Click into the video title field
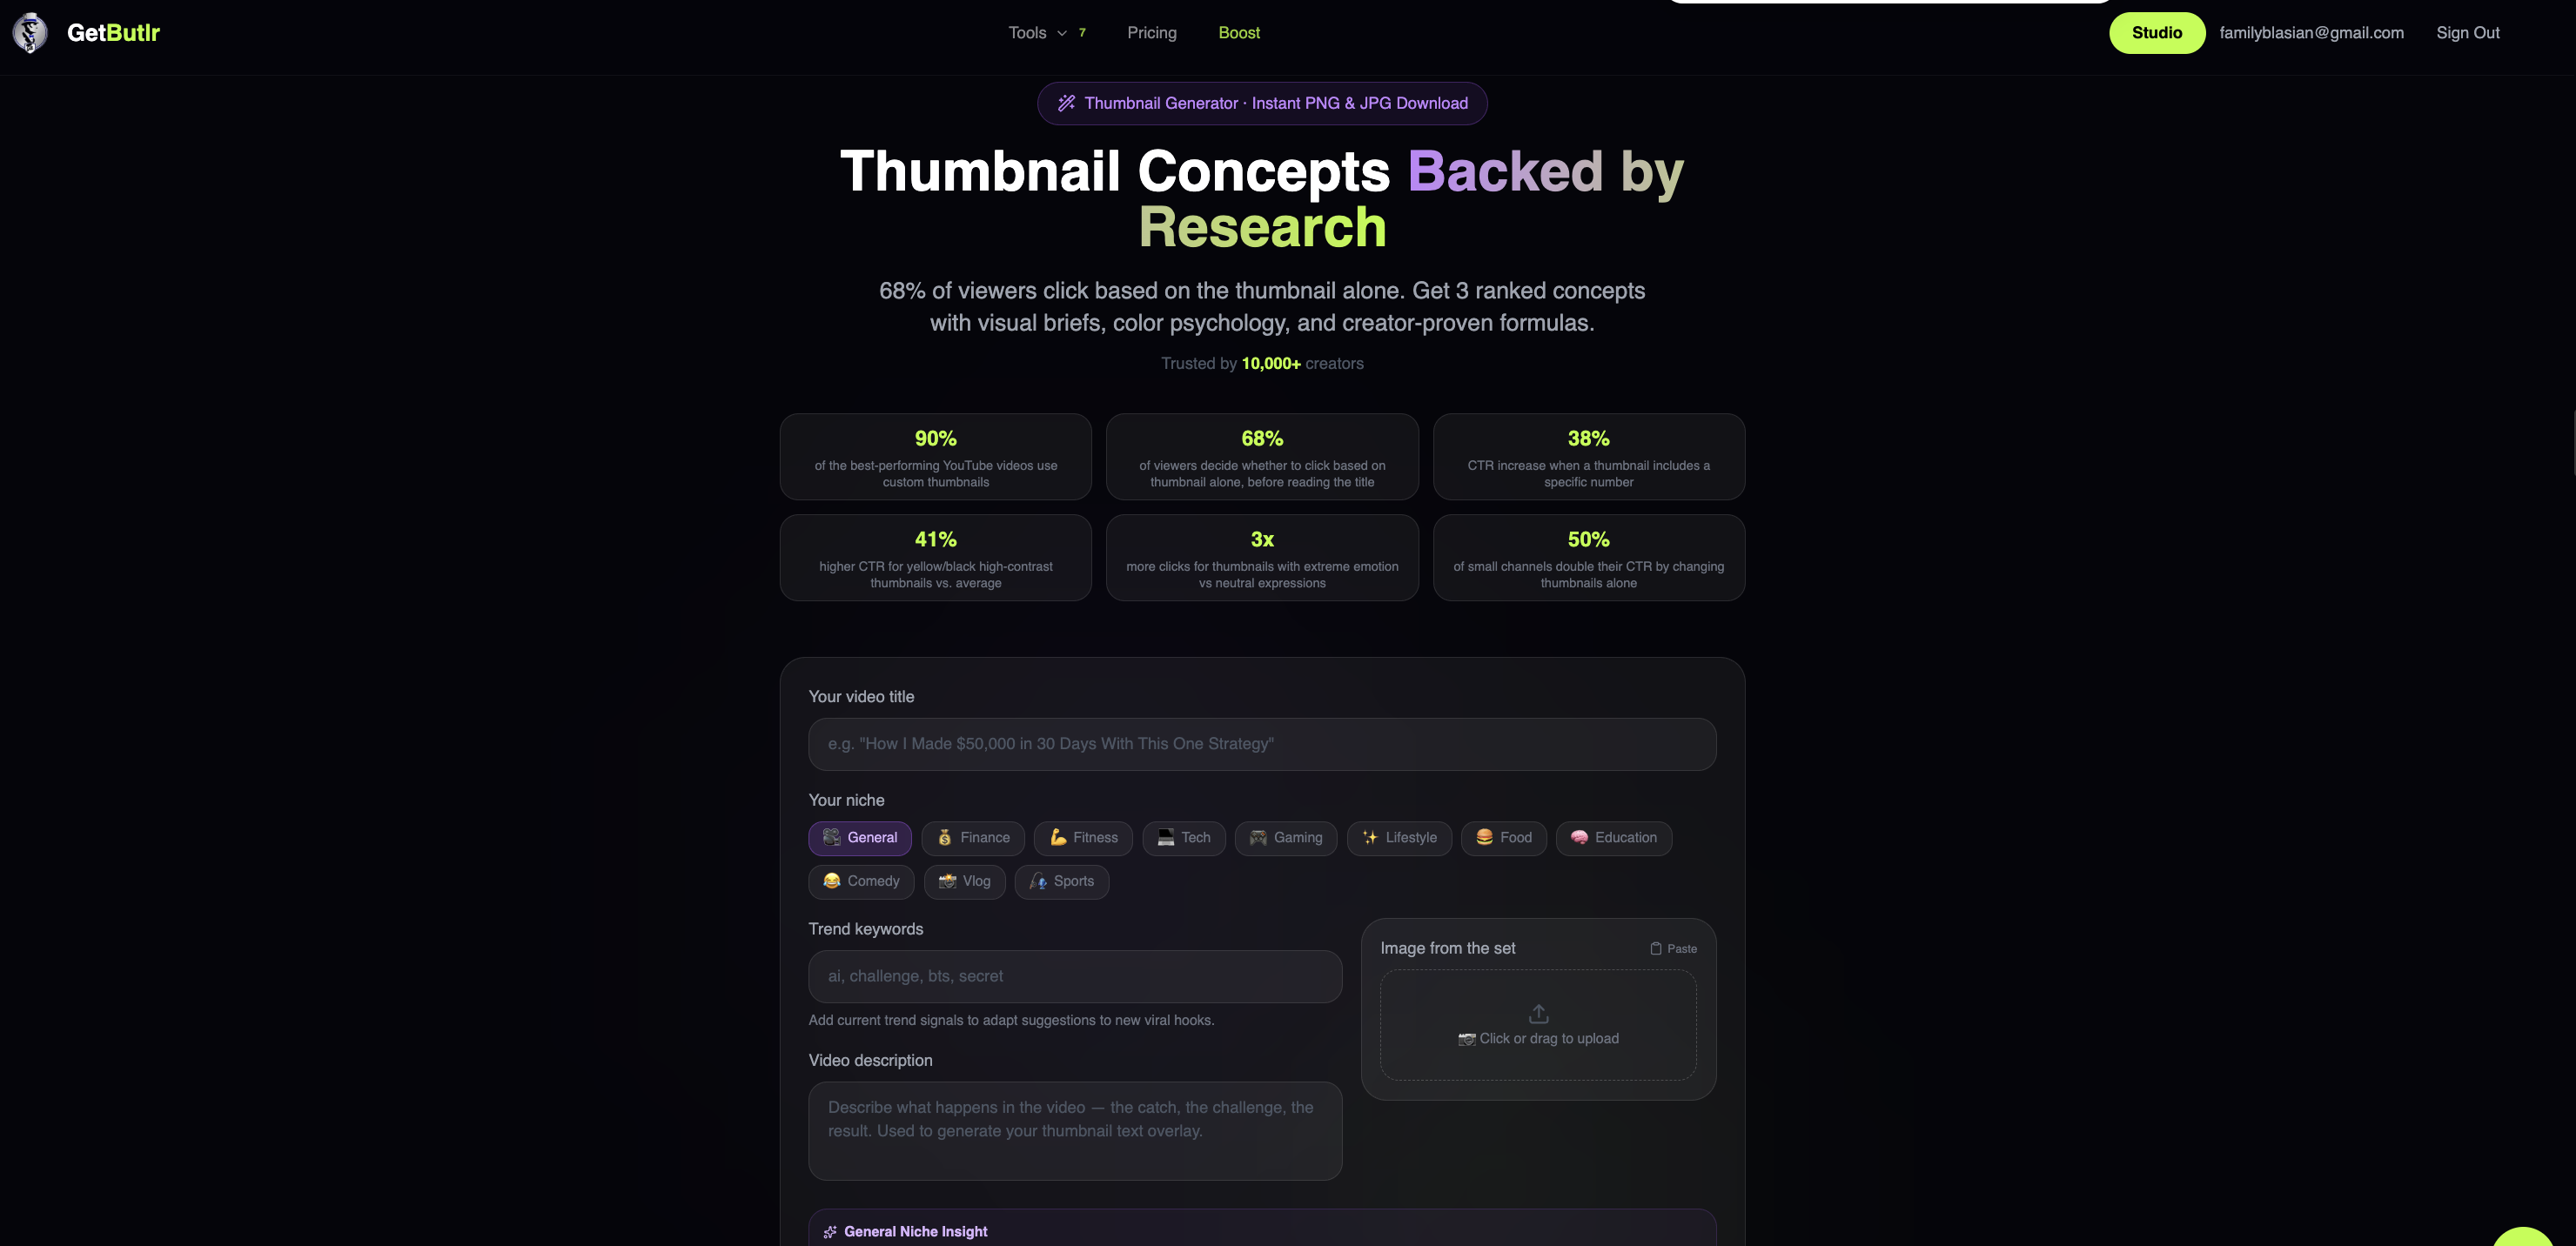 pos(1261,744)
